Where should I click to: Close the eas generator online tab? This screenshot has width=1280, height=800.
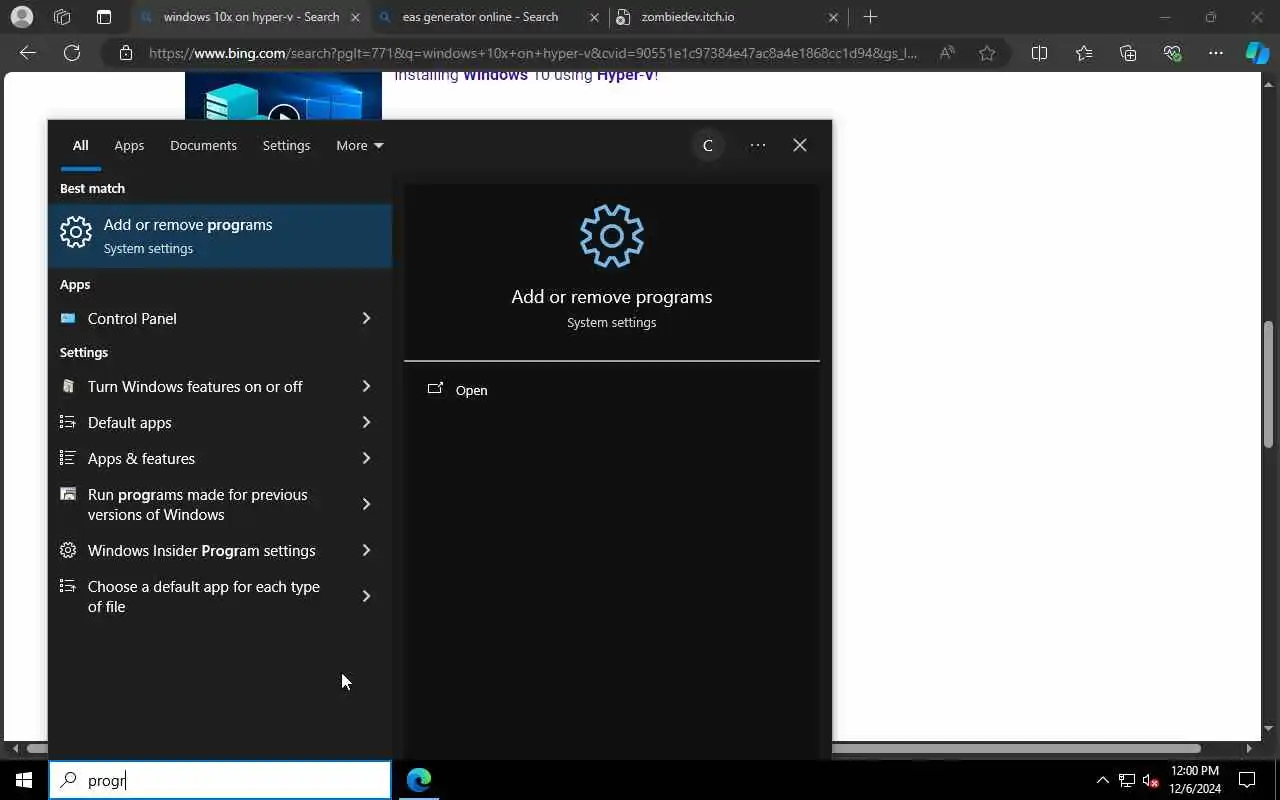click(594, 17)
